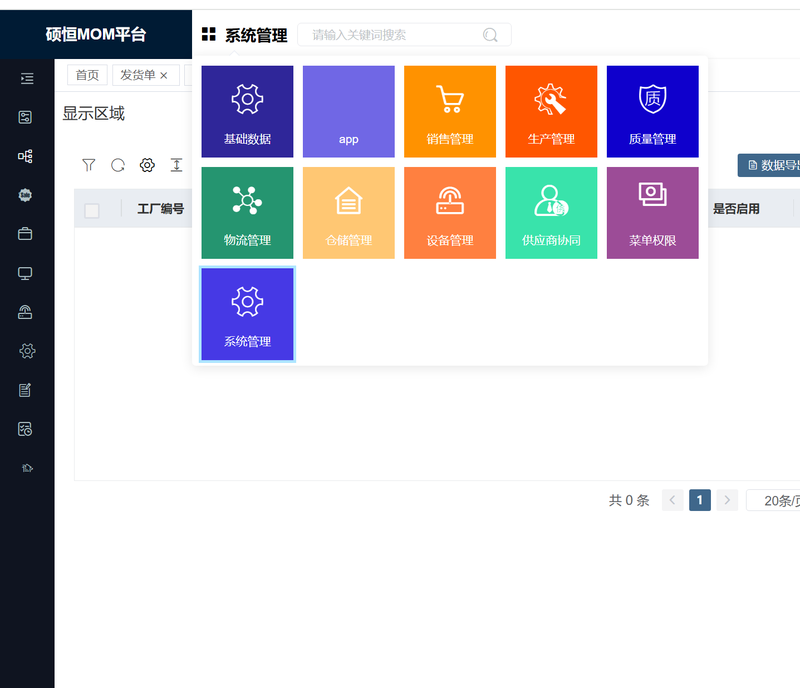
Task: Go to previous page arrow
Action: tap(672, 500)
